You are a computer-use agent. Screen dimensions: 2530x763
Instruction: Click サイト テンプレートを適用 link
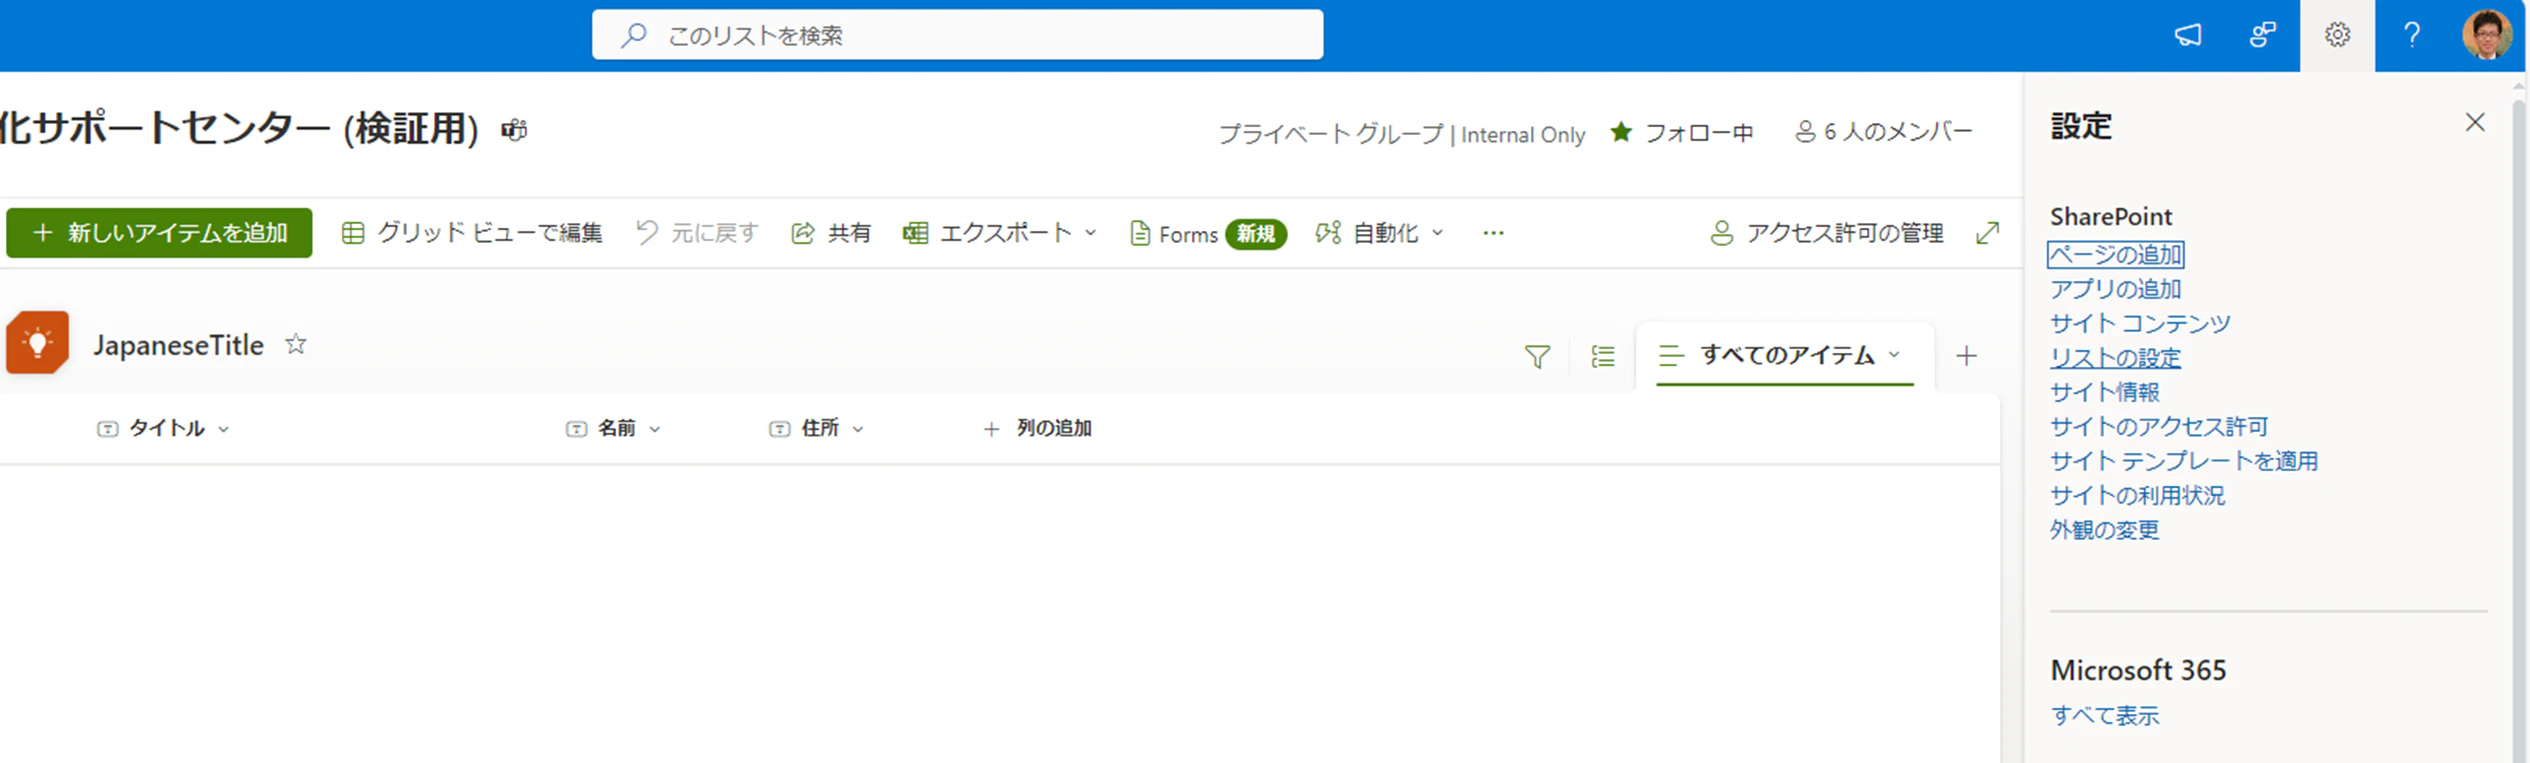pos(2184,461)
